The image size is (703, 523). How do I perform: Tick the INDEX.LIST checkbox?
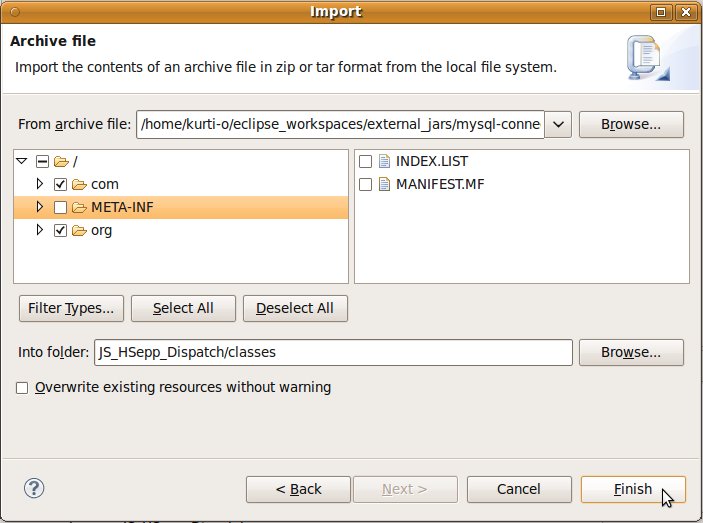tap(365, 162)
